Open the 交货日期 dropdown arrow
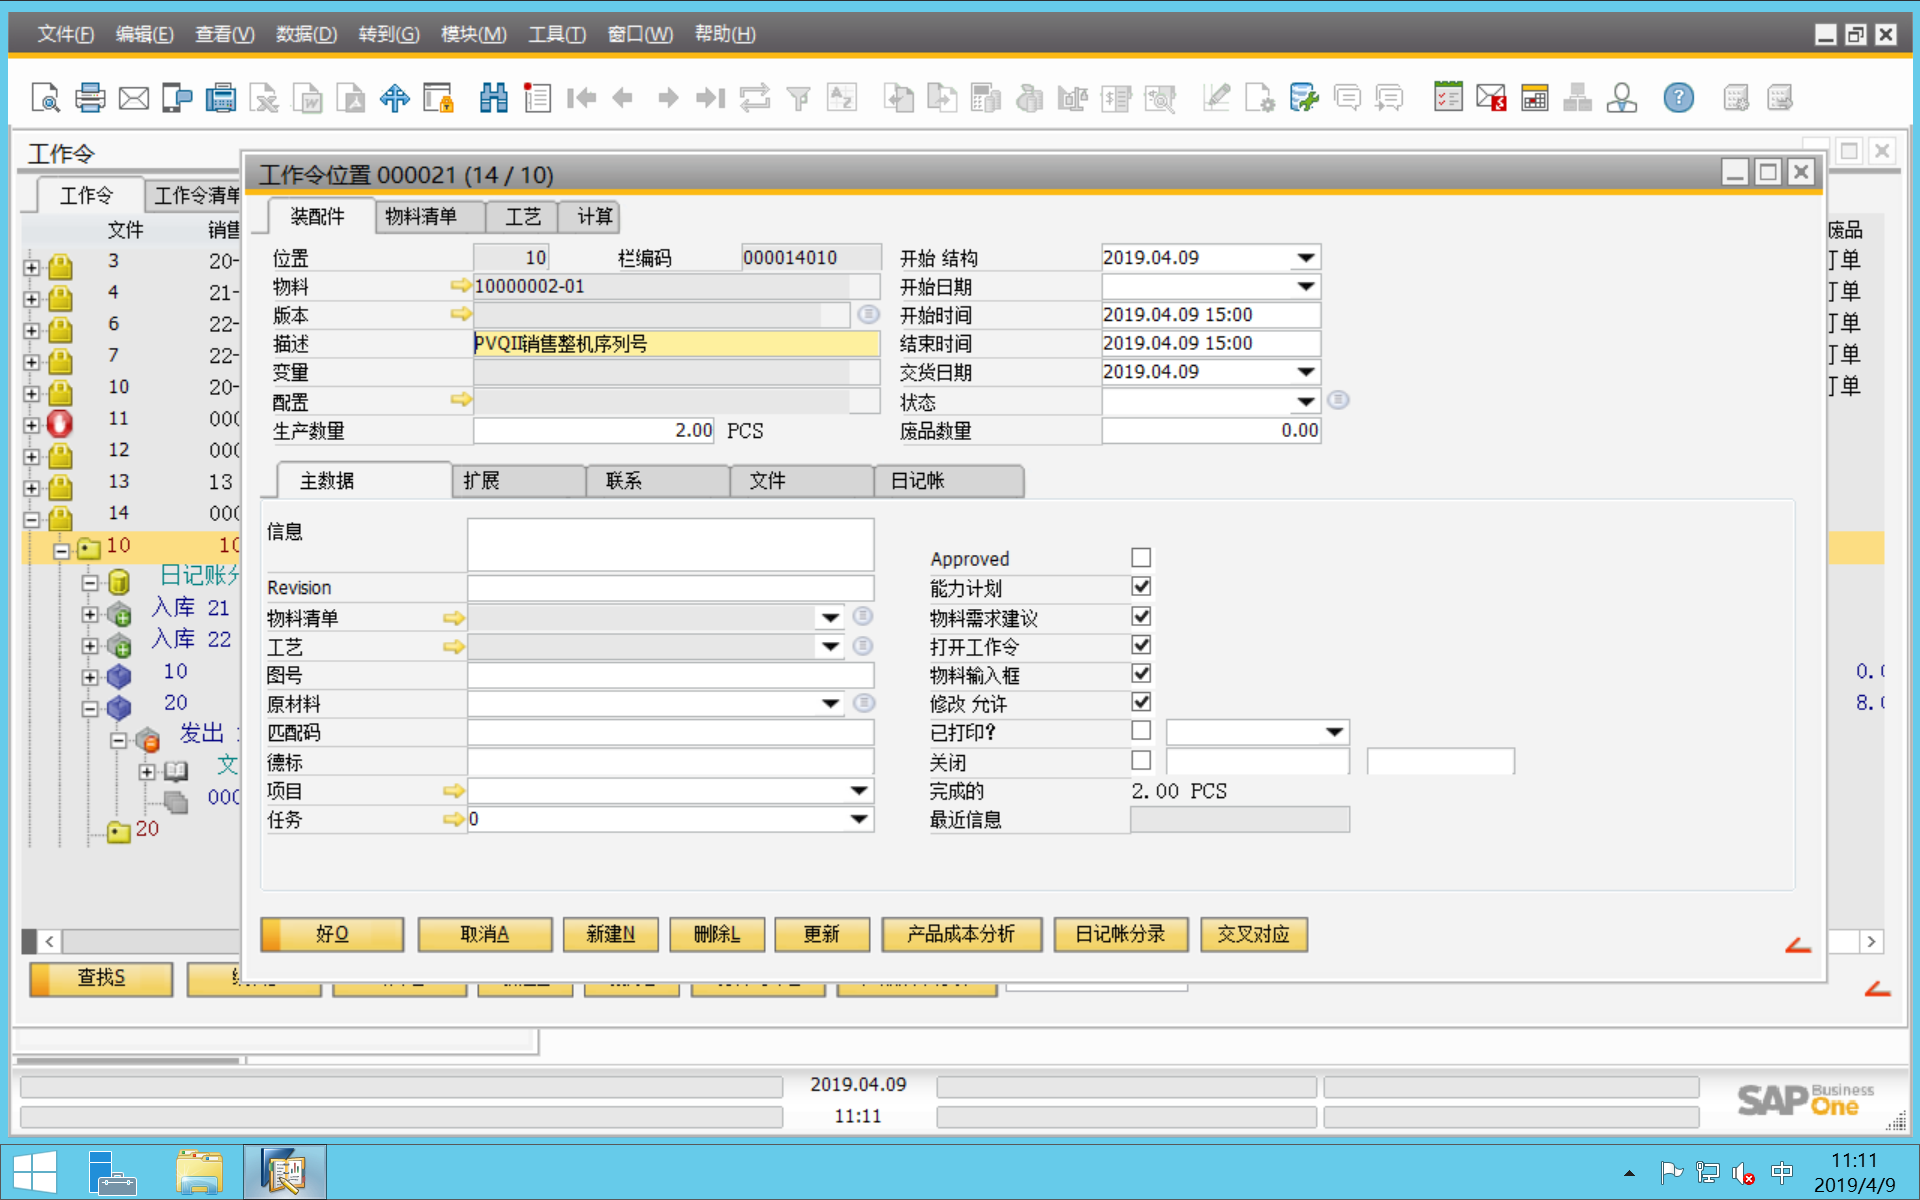This screenshot has height=1200, width=1920. pyautogui.click(x=1306, y=372)
